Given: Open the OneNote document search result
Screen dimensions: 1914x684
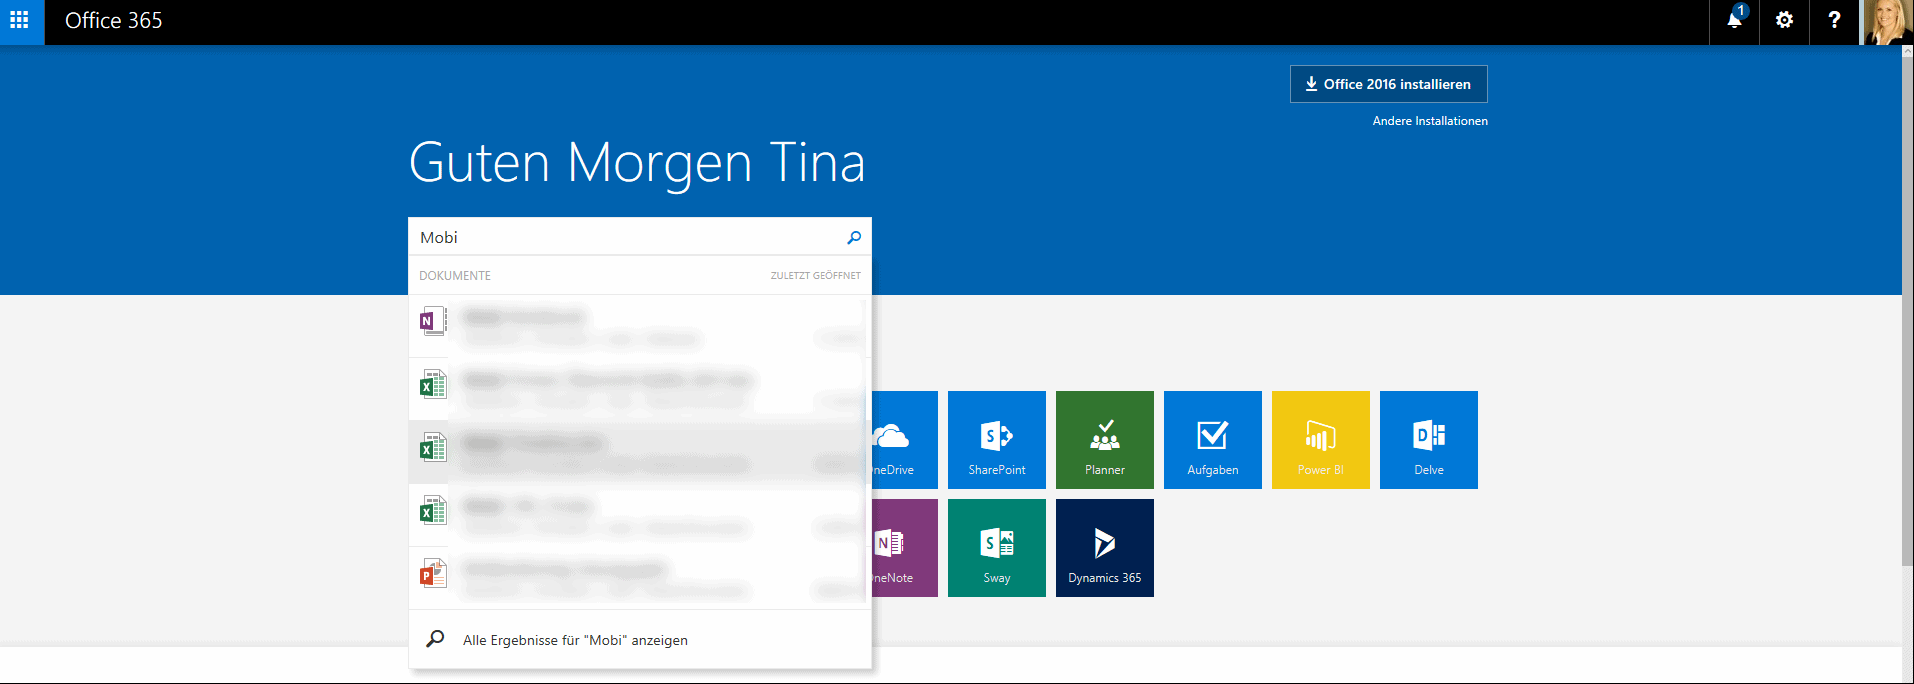Looking at the screenshot, I should click(x=640, y=327).
